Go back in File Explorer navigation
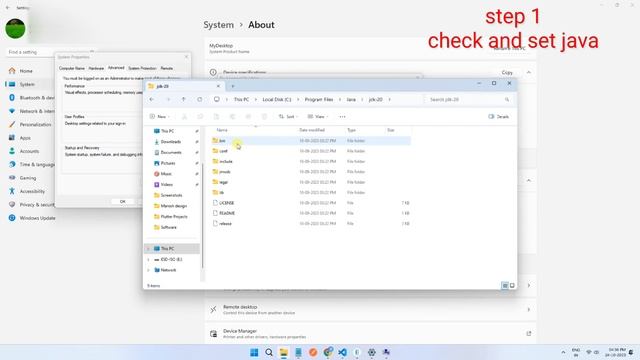Viewport: 640px width, 360px height. point(152,100)
